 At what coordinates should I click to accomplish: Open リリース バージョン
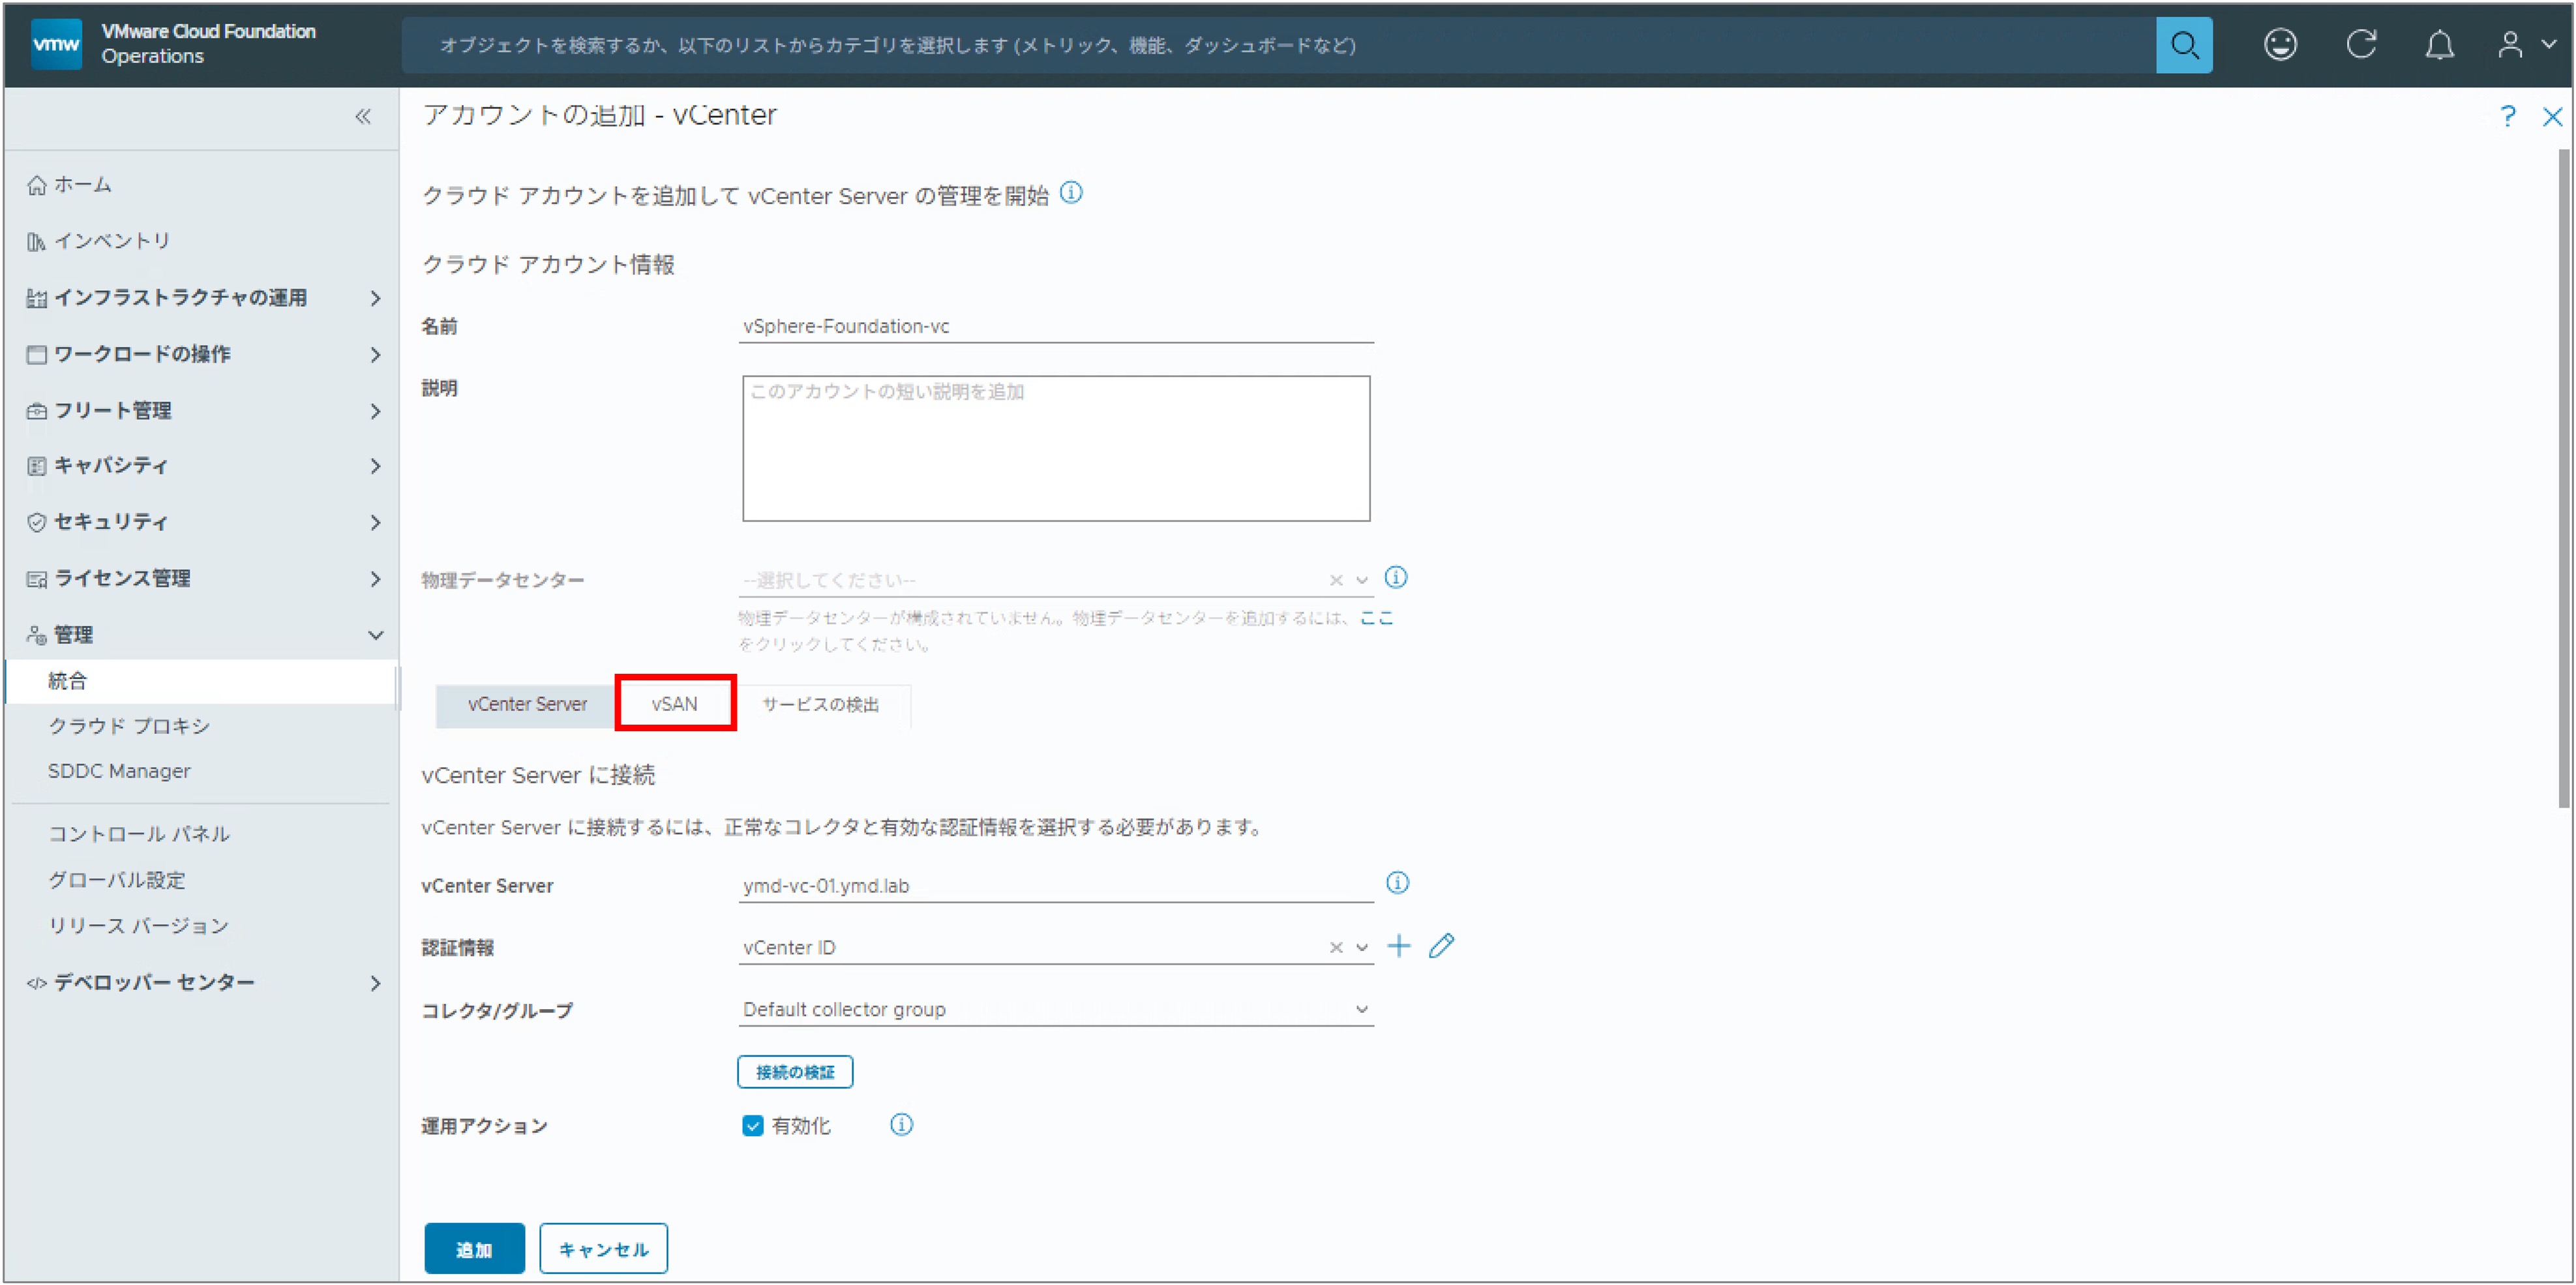tap(139, 925)
